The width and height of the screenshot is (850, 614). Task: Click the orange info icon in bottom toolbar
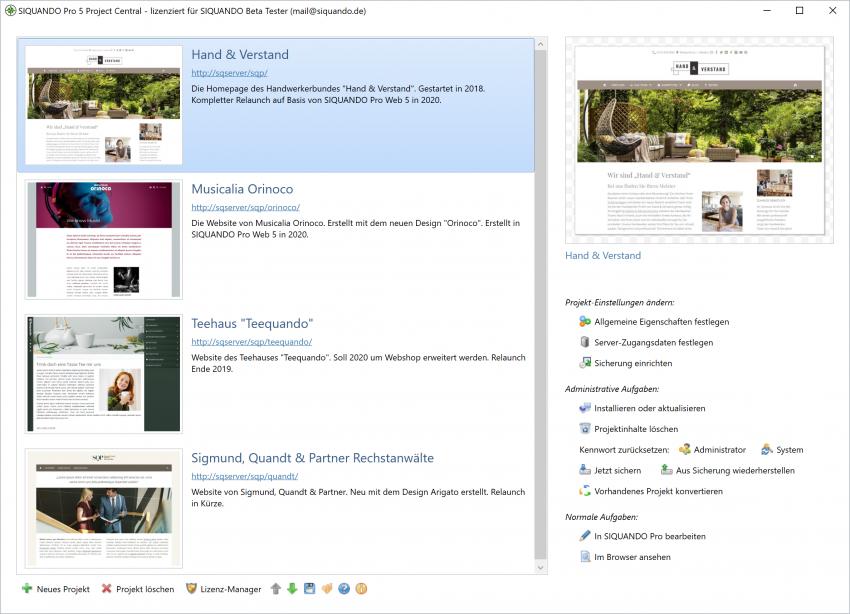(x=361, y=589)
